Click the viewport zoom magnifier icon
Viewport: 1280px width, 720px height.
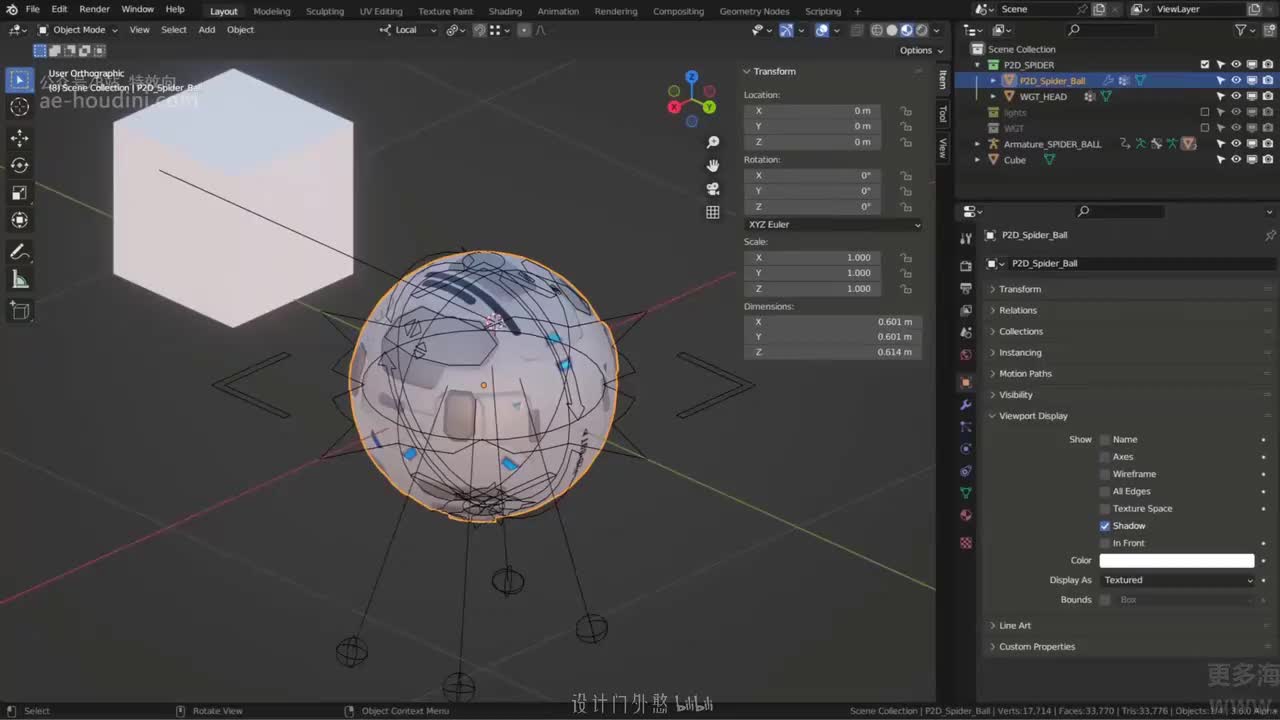pos(713,143)
